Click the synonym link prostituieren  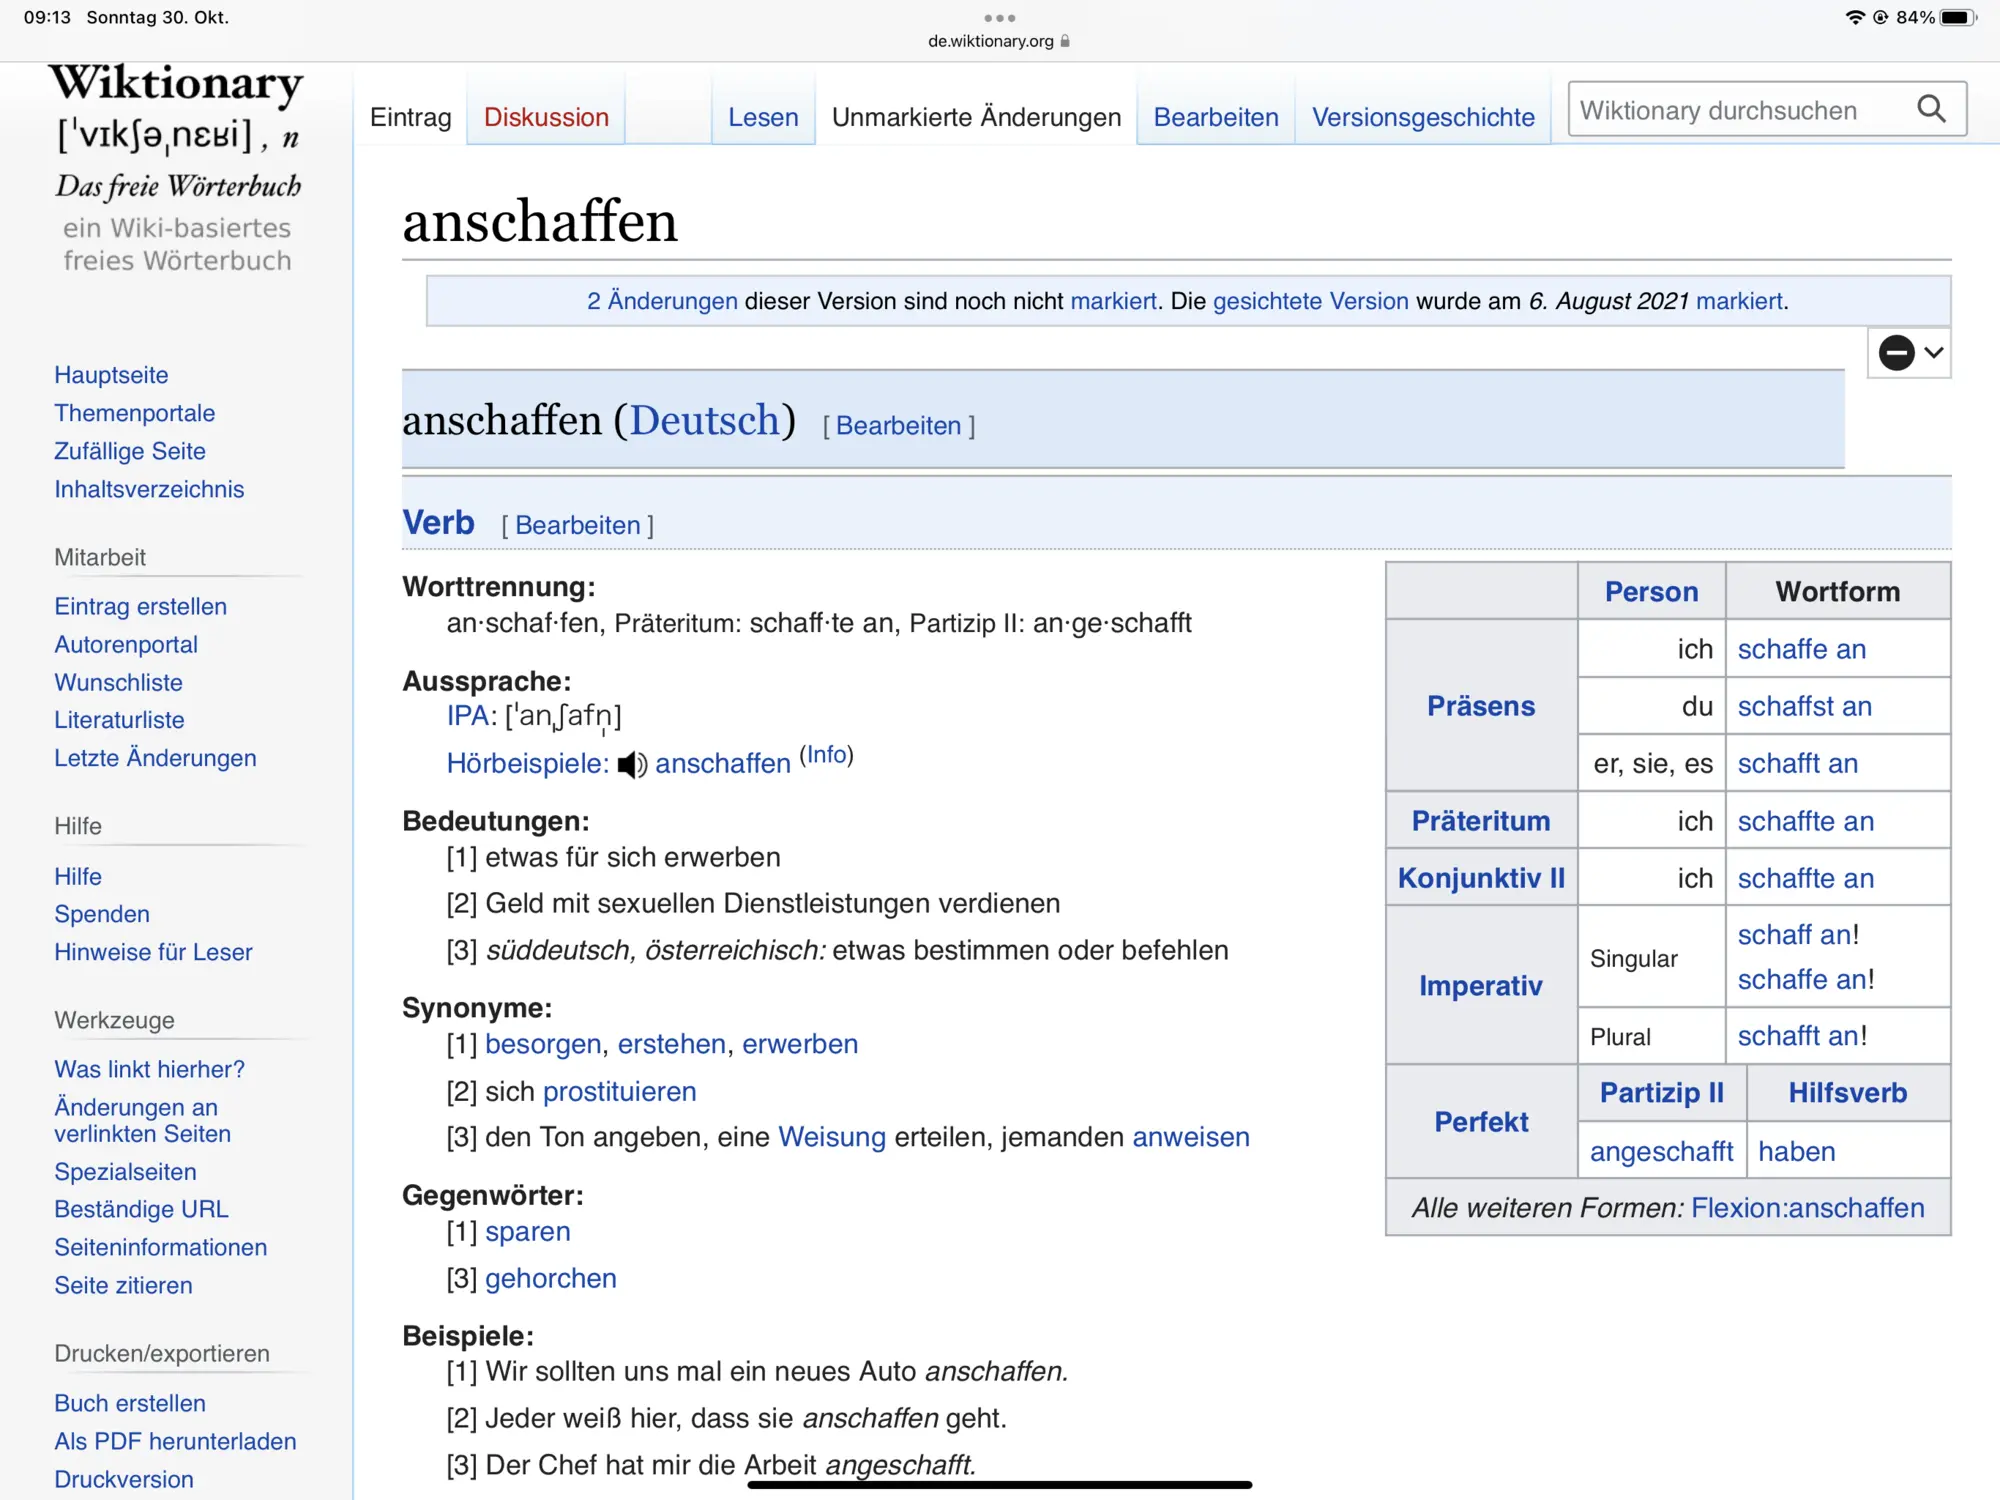[619, 1091]
